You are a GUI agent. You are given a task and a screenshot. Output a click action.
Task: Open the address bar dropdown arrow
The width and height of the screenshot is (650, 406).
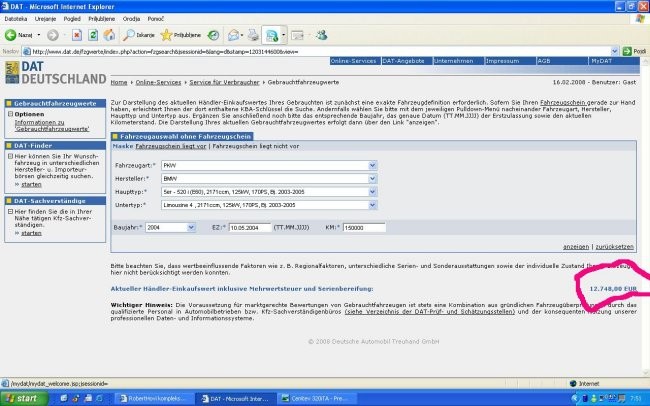tap(615, 51)
